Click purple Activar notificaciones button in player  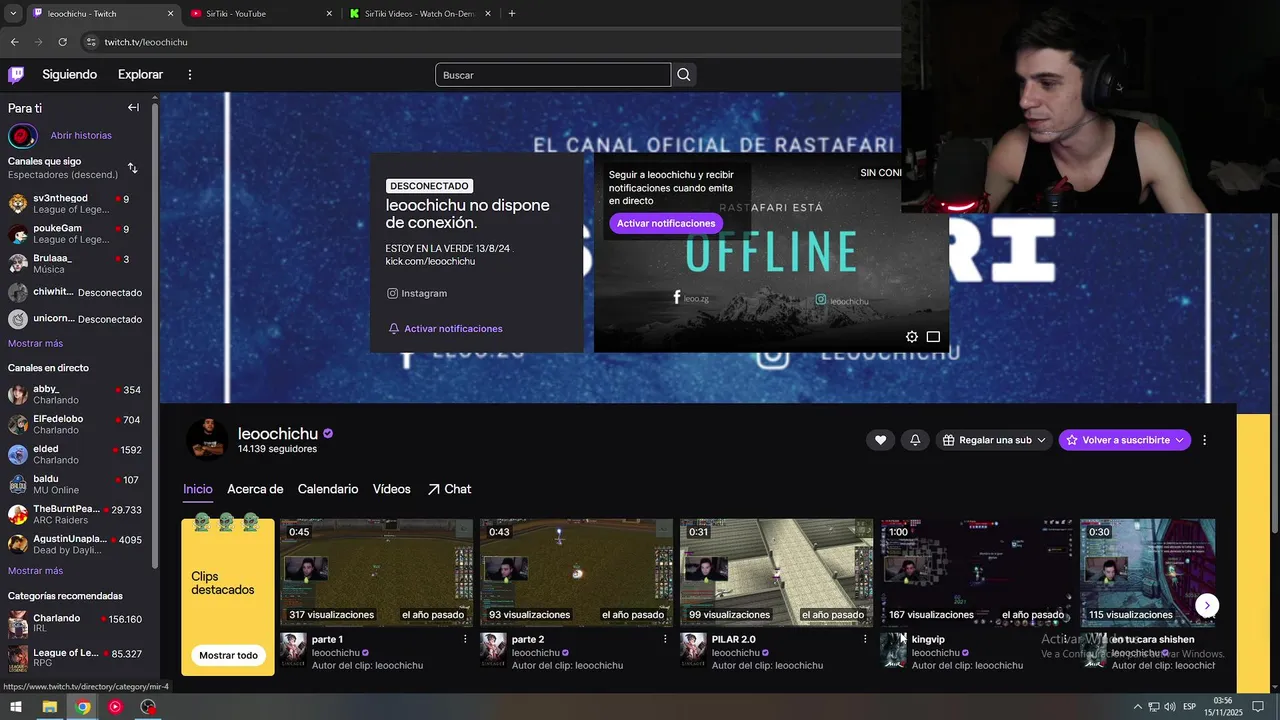[666, 223]
